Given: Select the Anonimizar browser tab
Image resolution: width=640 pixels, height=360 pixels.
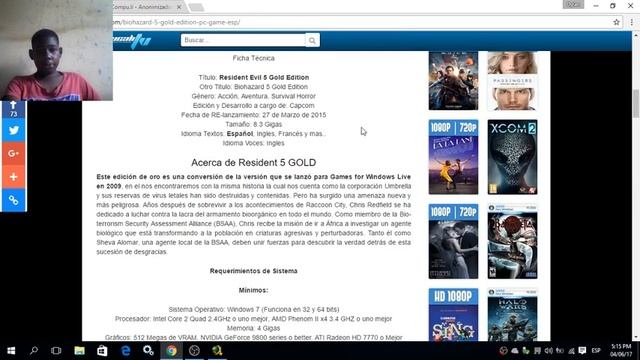Looking at the screenshot, I should [x=144, y=7].
